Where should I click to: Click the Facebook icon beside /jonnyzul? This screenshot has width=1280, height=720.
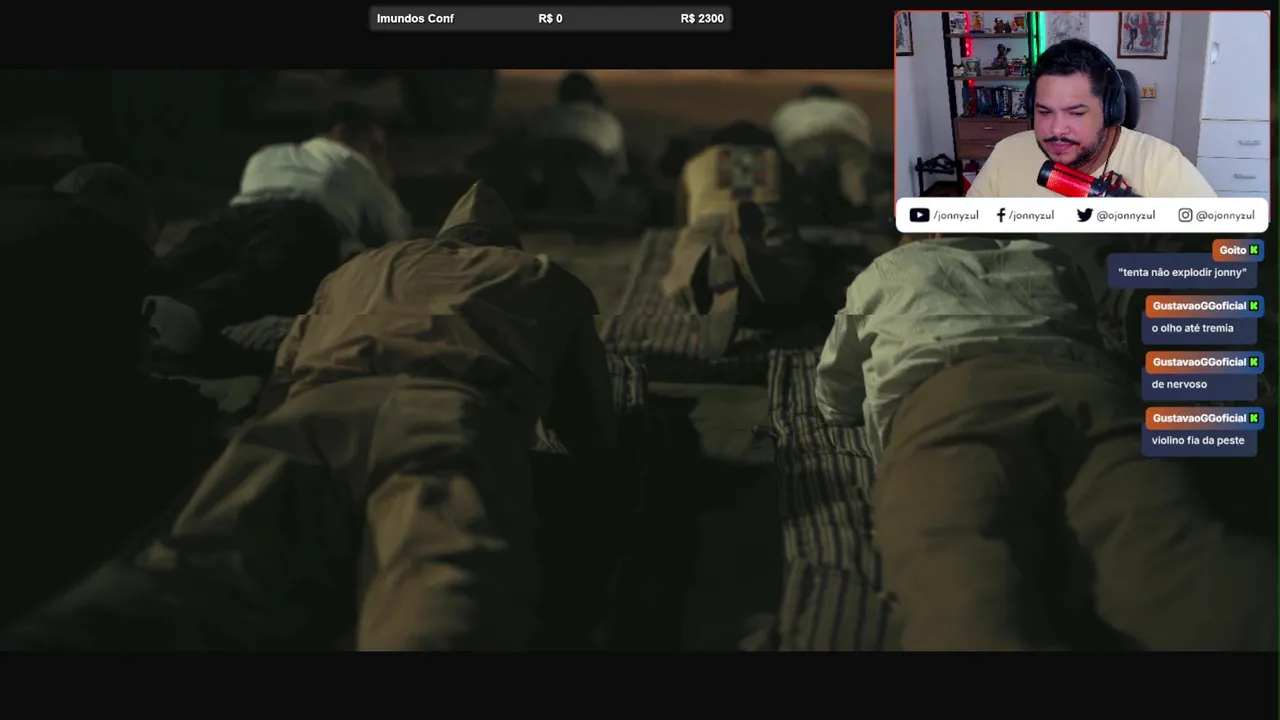(x=1001, y=215)
